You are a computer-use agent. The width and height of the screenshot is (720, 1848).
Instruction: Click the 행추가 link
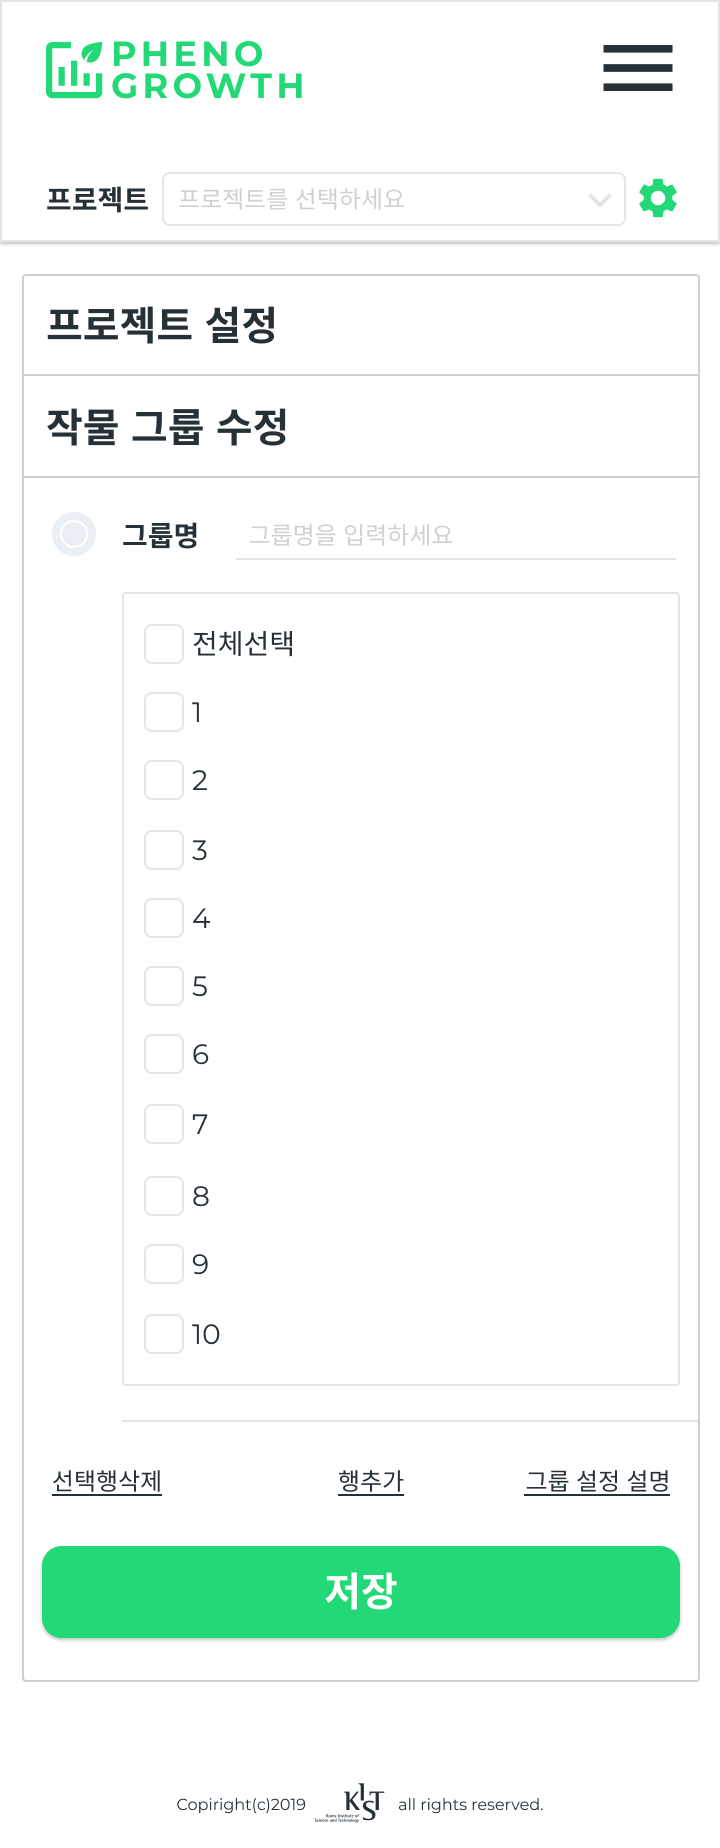click(371, 1481)
